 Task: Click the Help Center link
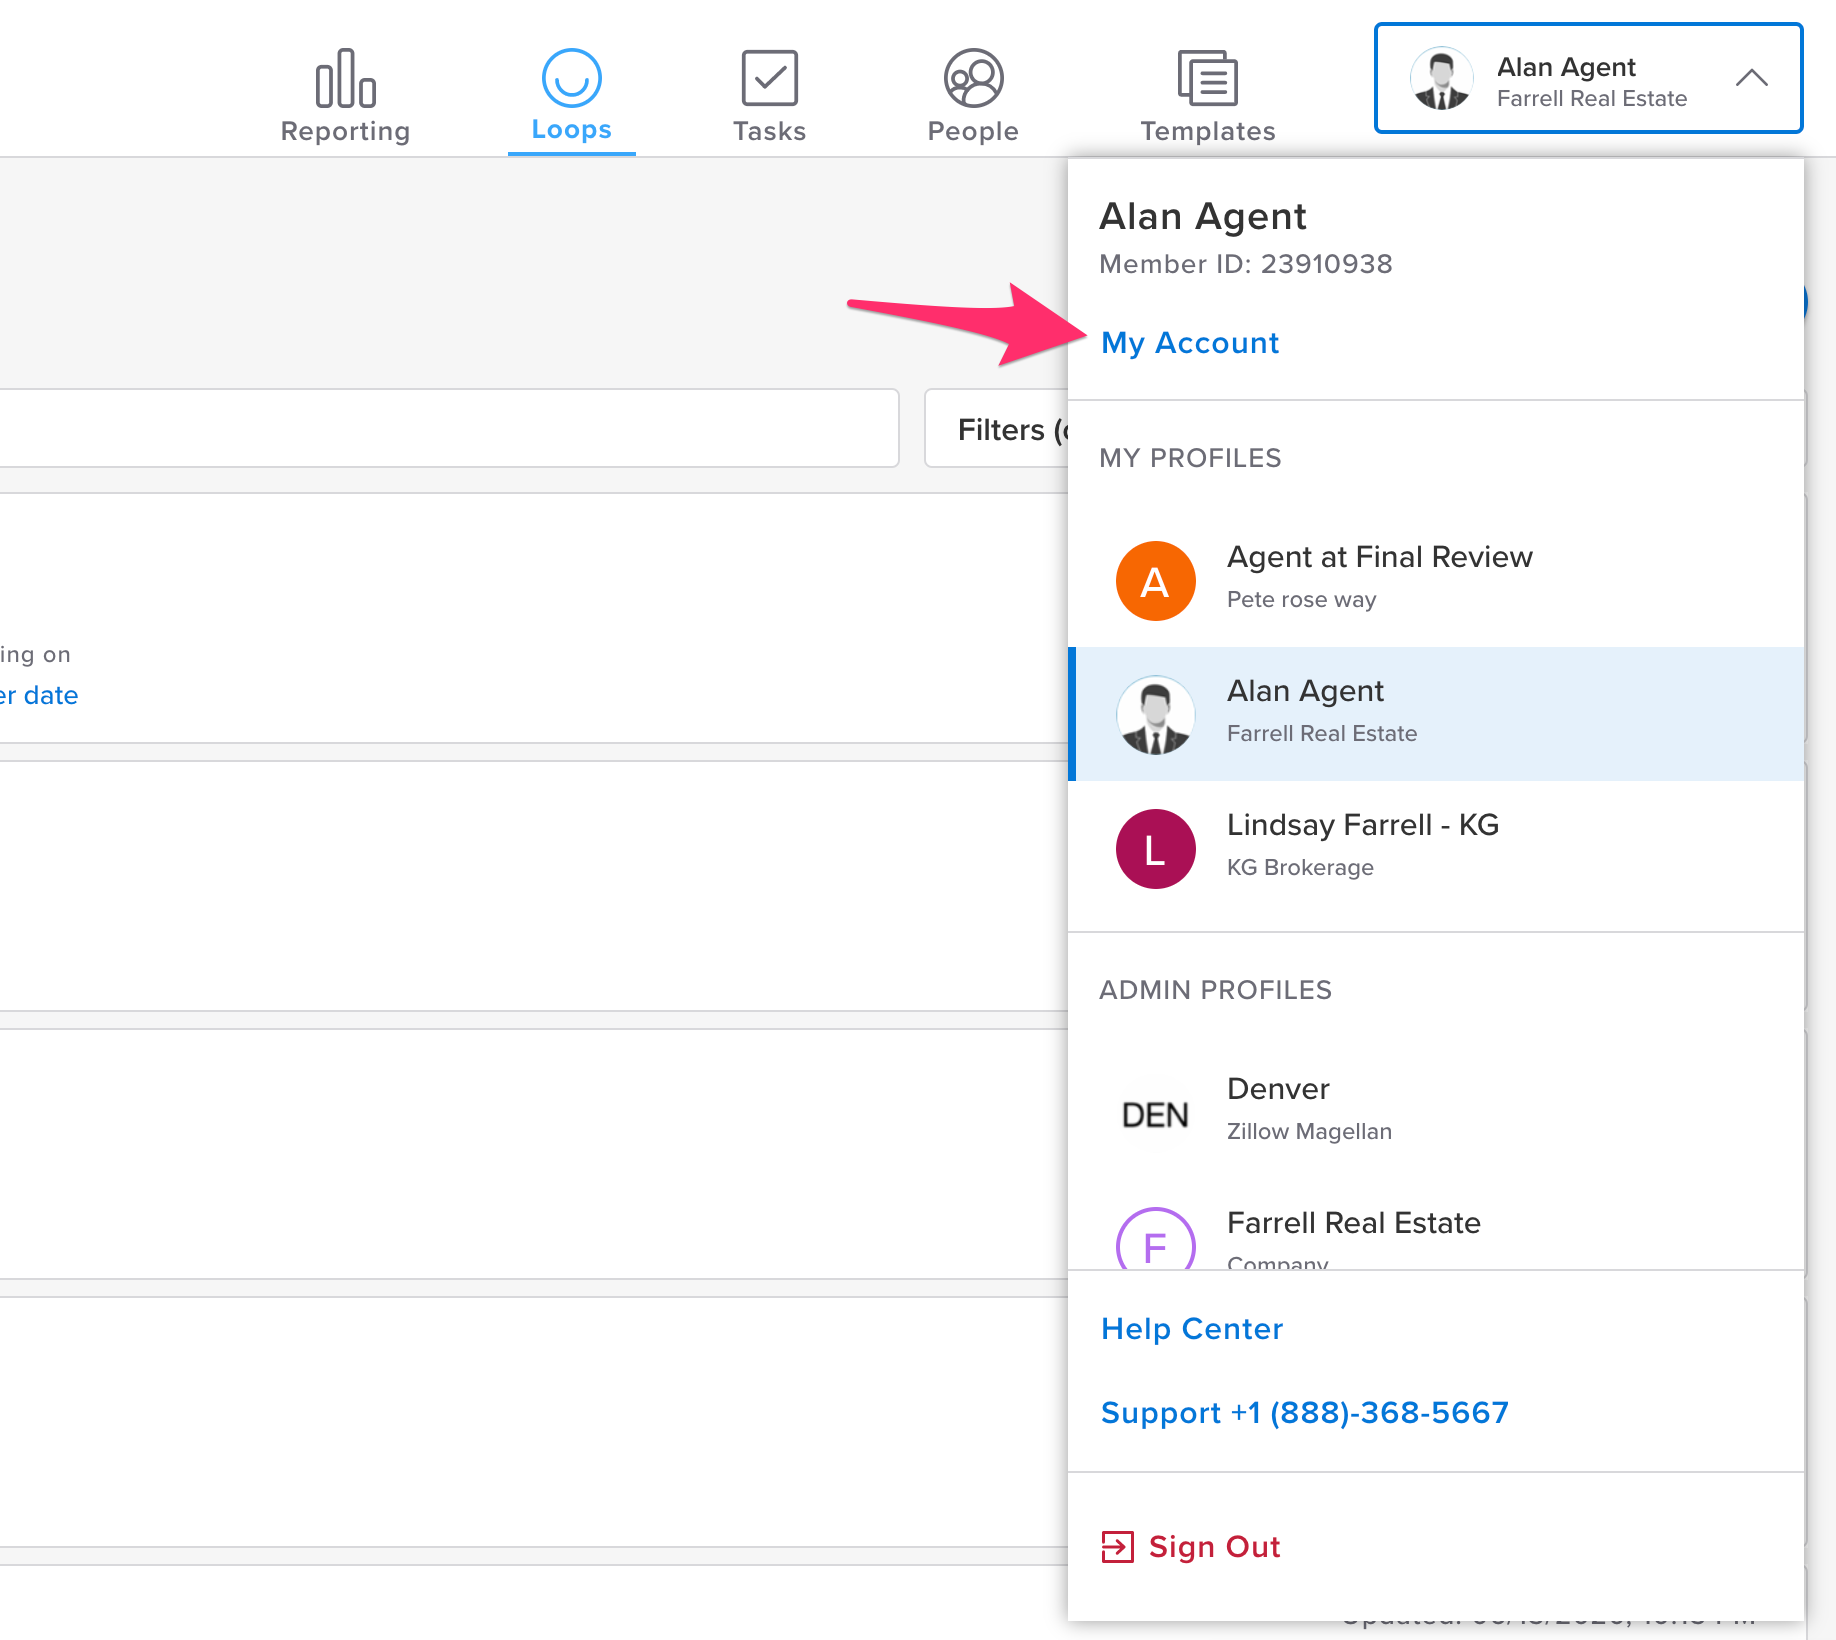1191,1328
